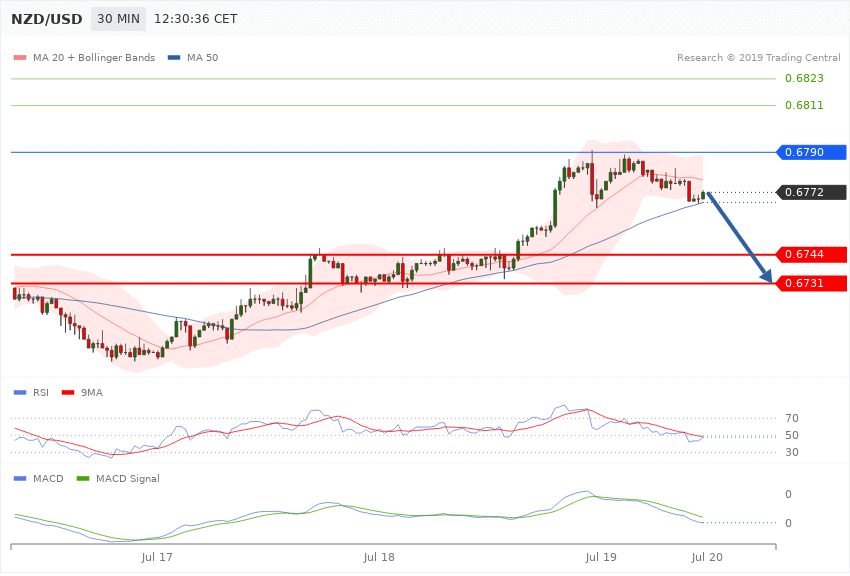The width and height of the screenshot is (850, 576).
Task: Click the 9MA legend swatch
Action: [68, 392]
